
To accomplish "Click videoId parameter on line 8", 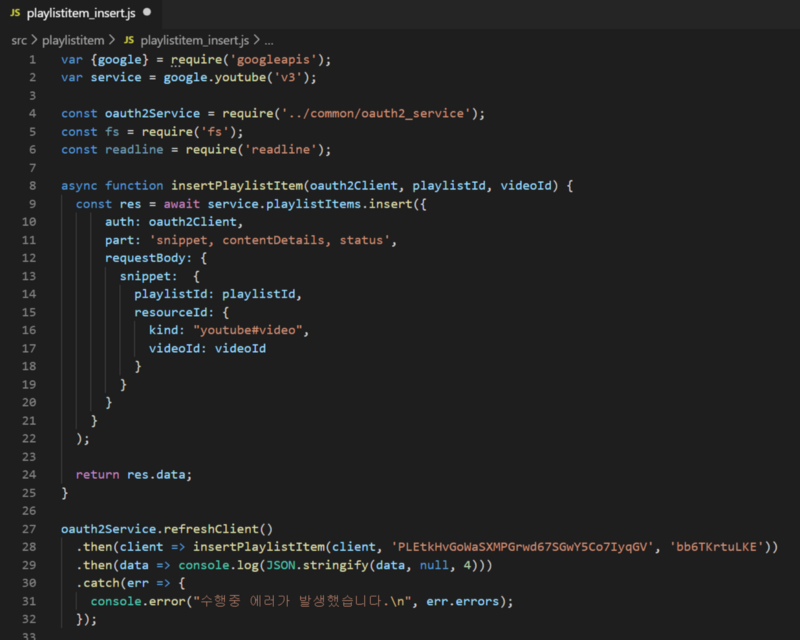I will (526, 186).
